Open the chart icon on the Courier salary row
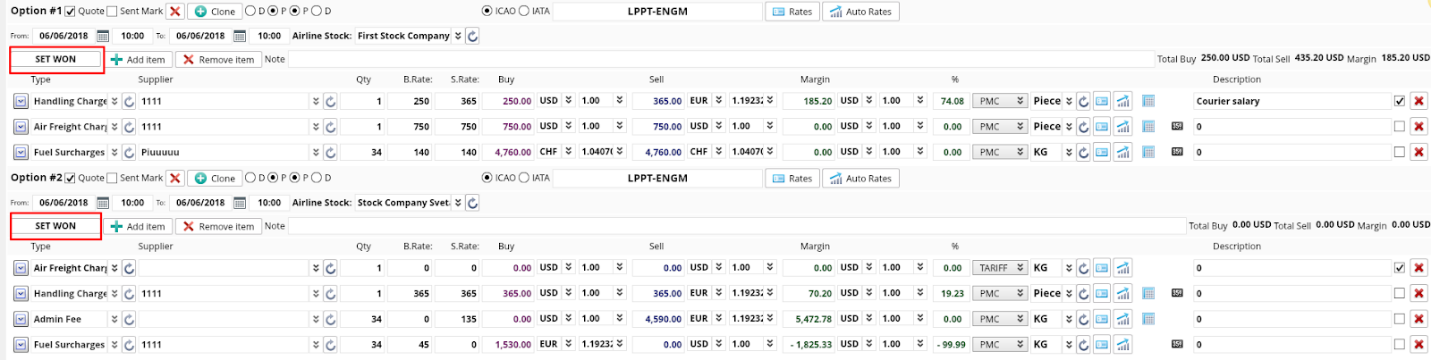 (1123, 101)
